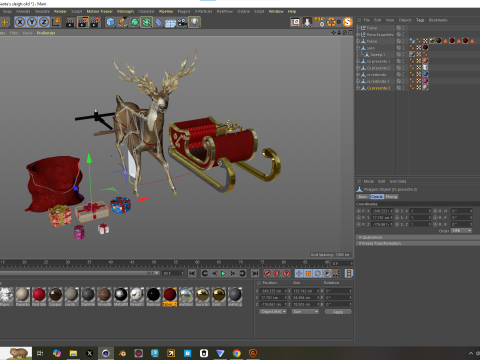Switch to the Coord. tab
The image size is (480, 360).
pyautogui.click(x=377, y=197)
